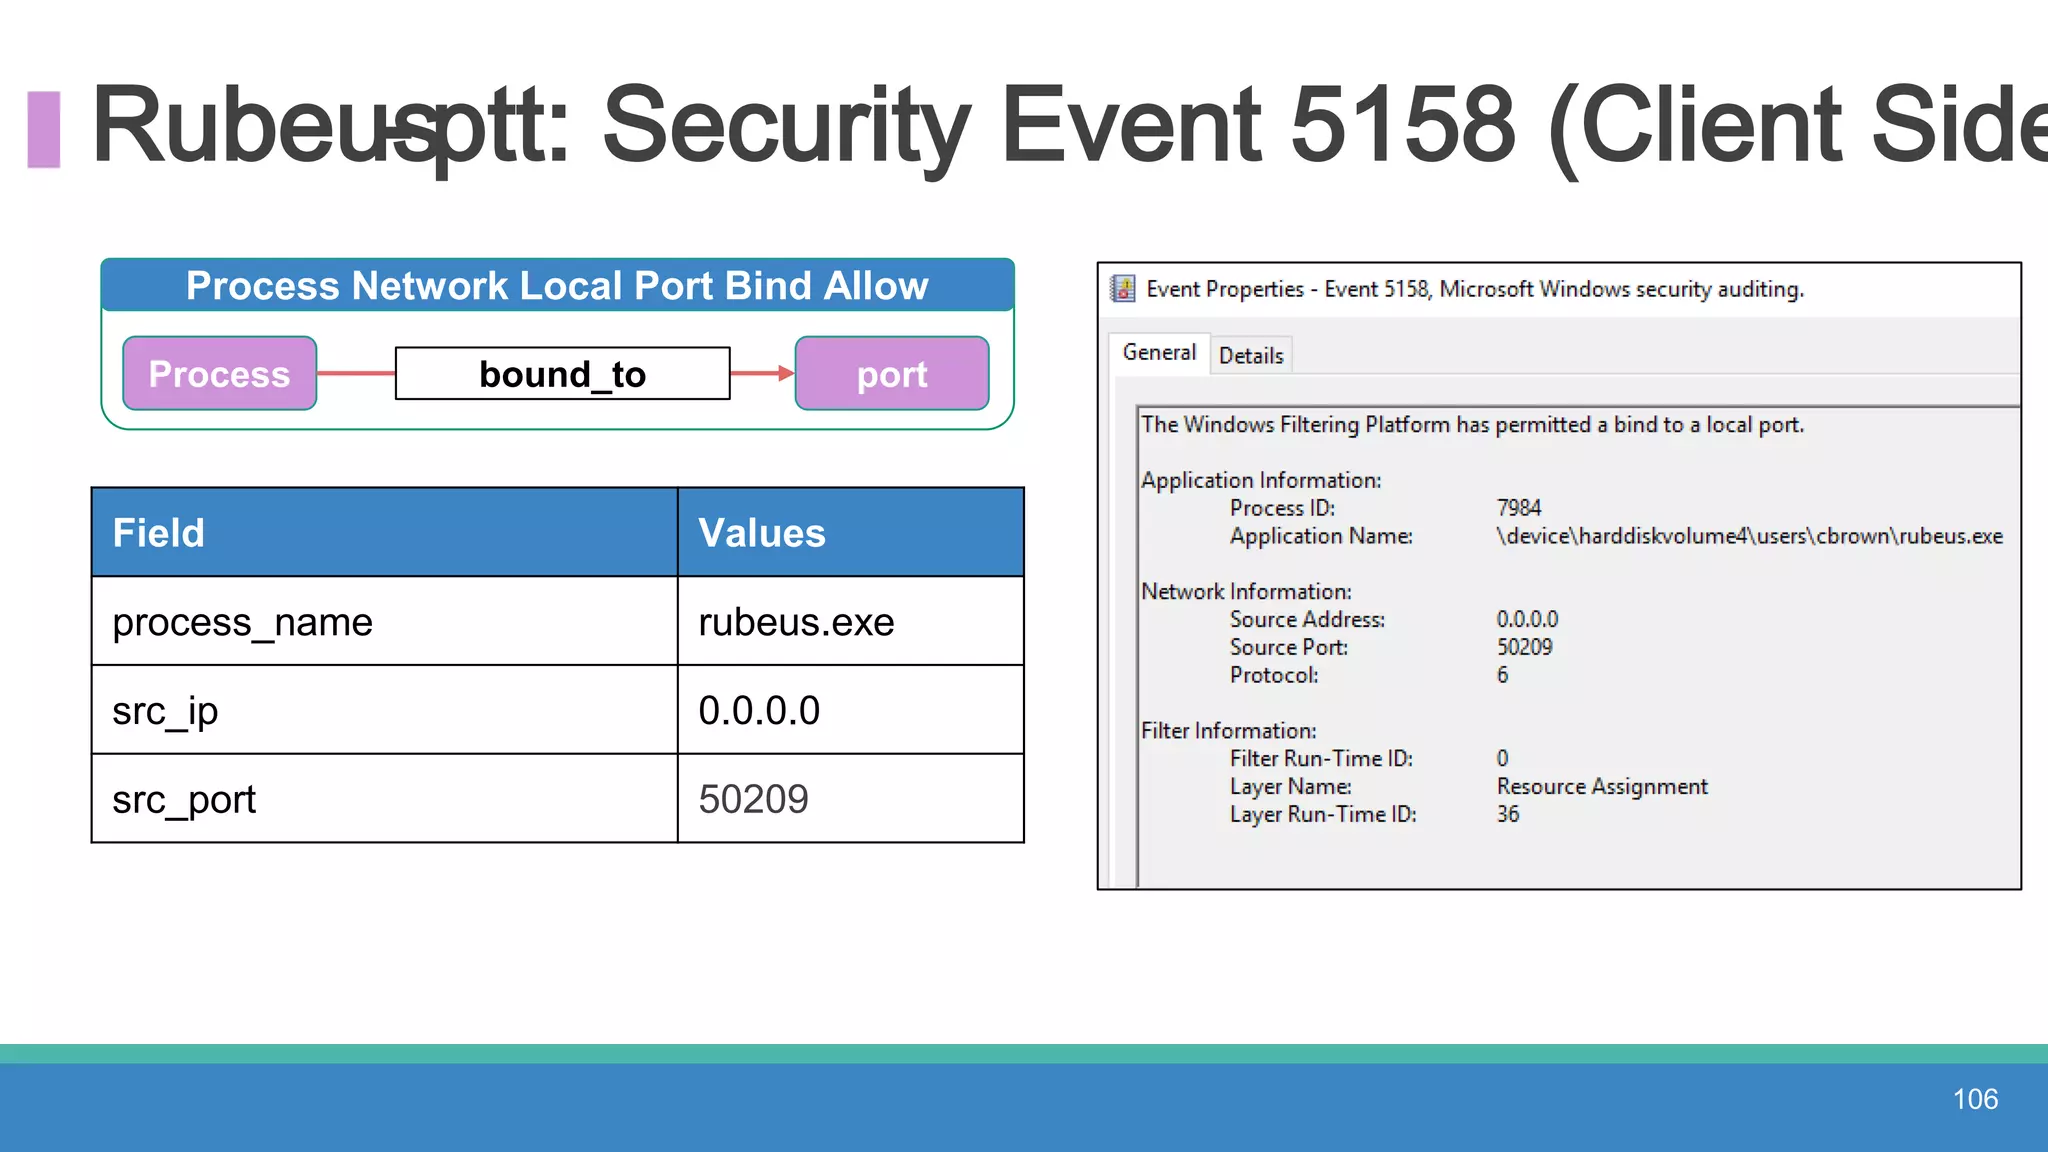This screenshot has width=2048, height=1152.
Task: Select the 50209 table value cell
Action: pyautogui.click(x=851, y=799)
